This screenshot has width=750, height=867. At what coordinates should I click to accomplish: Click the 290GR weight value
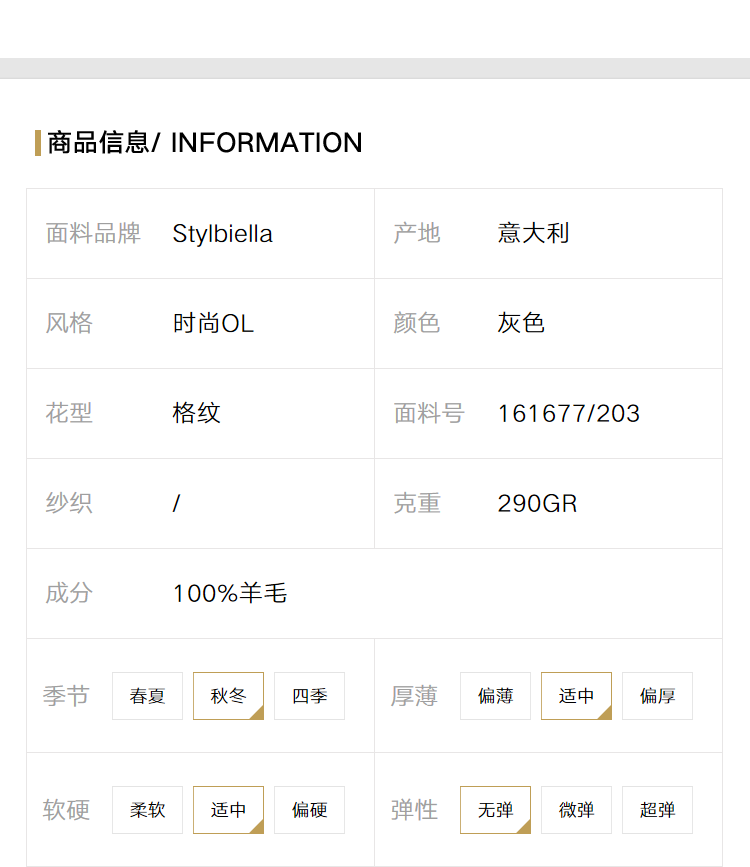click(x=537, y=504)
